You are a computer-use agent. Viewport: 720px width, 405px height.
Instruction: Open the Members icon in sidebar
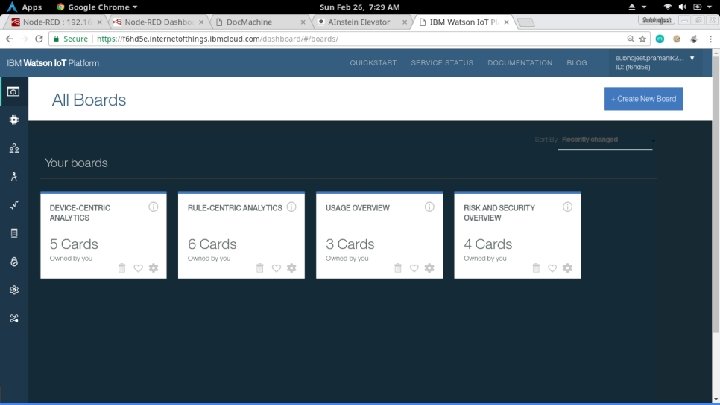14,148
